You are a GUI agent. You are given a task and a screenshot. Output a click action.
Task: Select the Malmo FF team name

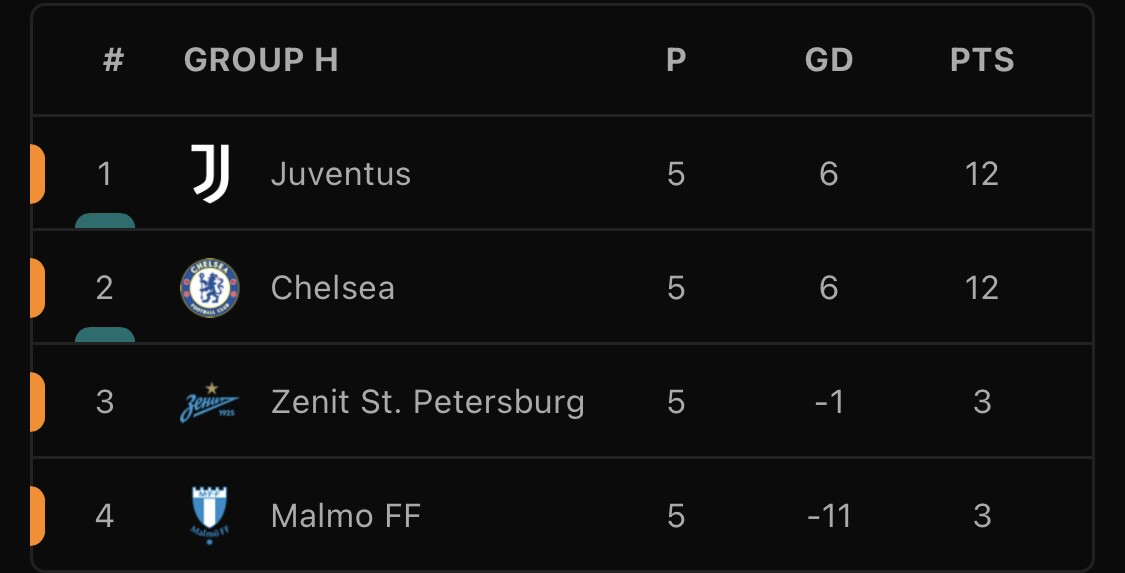346,516
